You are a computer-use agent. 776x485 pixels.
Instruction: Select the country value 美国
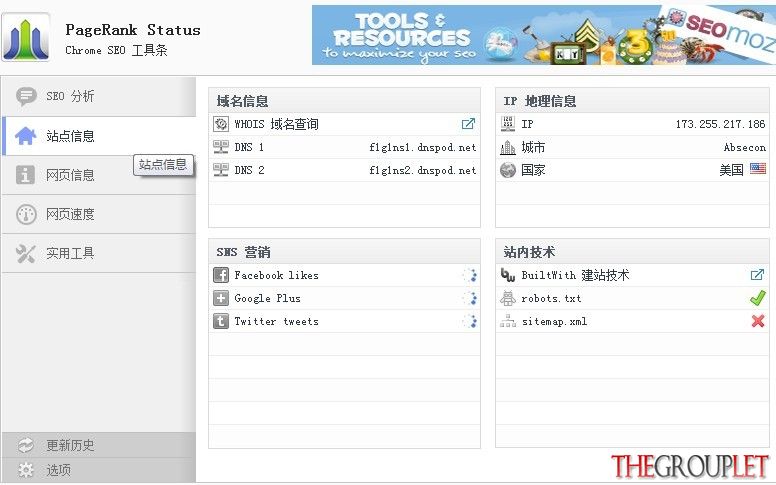731,170
